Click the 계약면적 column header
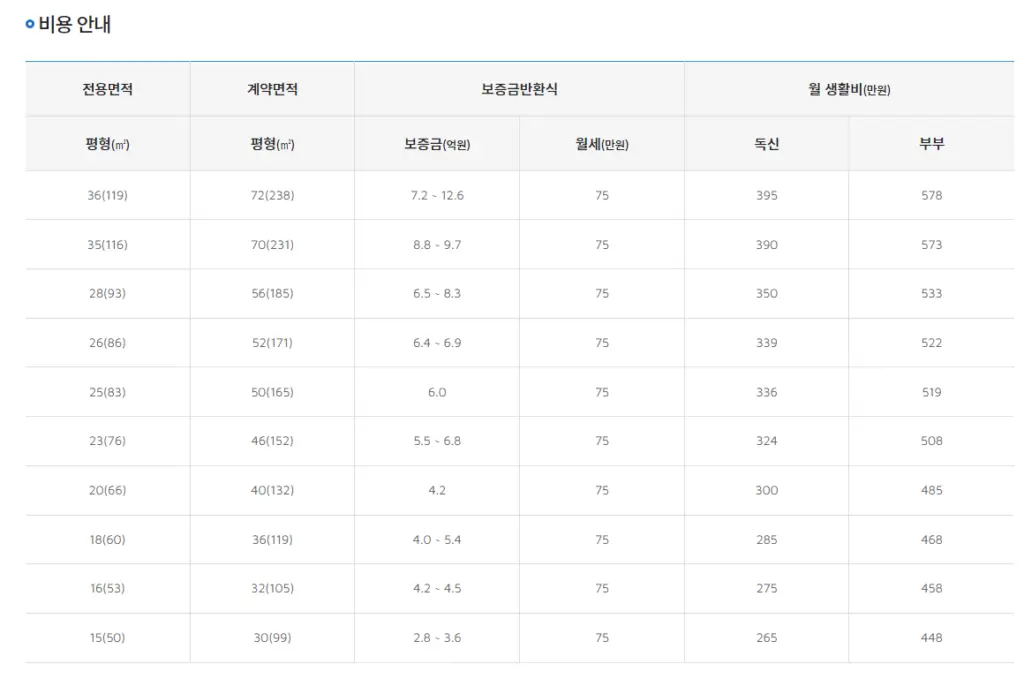 click(272, 89)
